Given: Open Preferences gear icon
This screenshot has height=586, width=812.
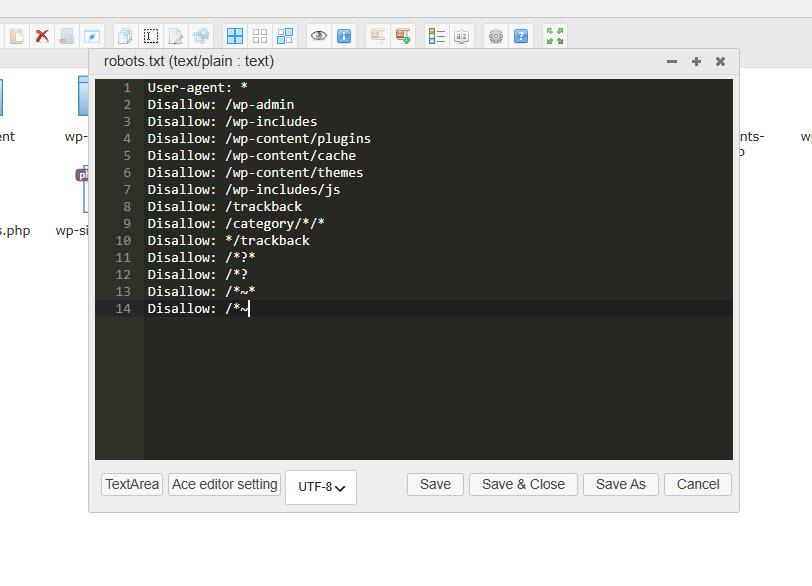Looking at the screenshot, I should [x=496, y=36].
